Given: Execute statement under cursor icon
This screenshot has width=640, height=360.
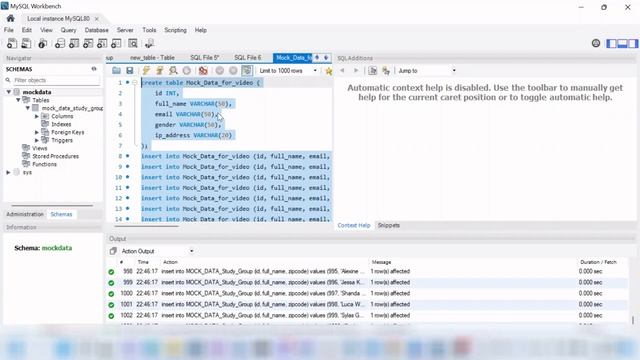Looking at the screenshot, I should pos(160,71).
